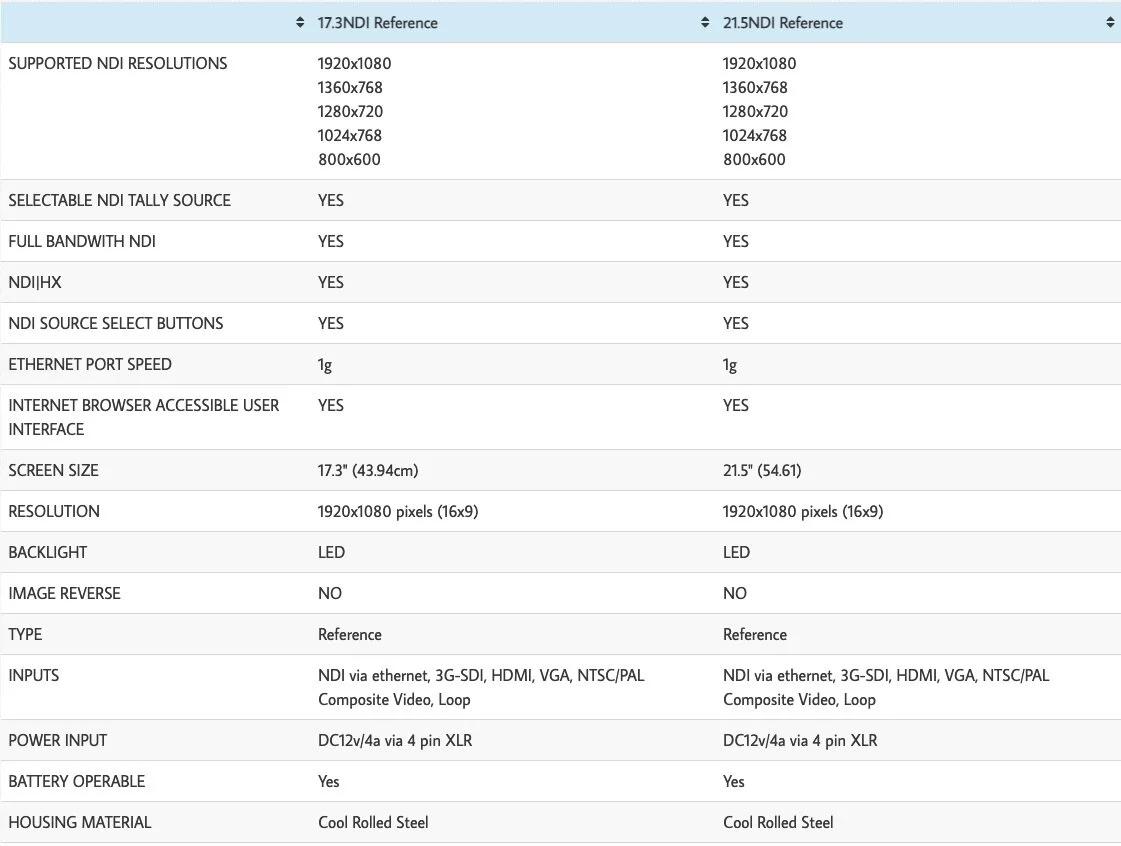Select the RESOLUTION row label
The width and height of the screenshot is (1121, 846).
tap(54, 511)
